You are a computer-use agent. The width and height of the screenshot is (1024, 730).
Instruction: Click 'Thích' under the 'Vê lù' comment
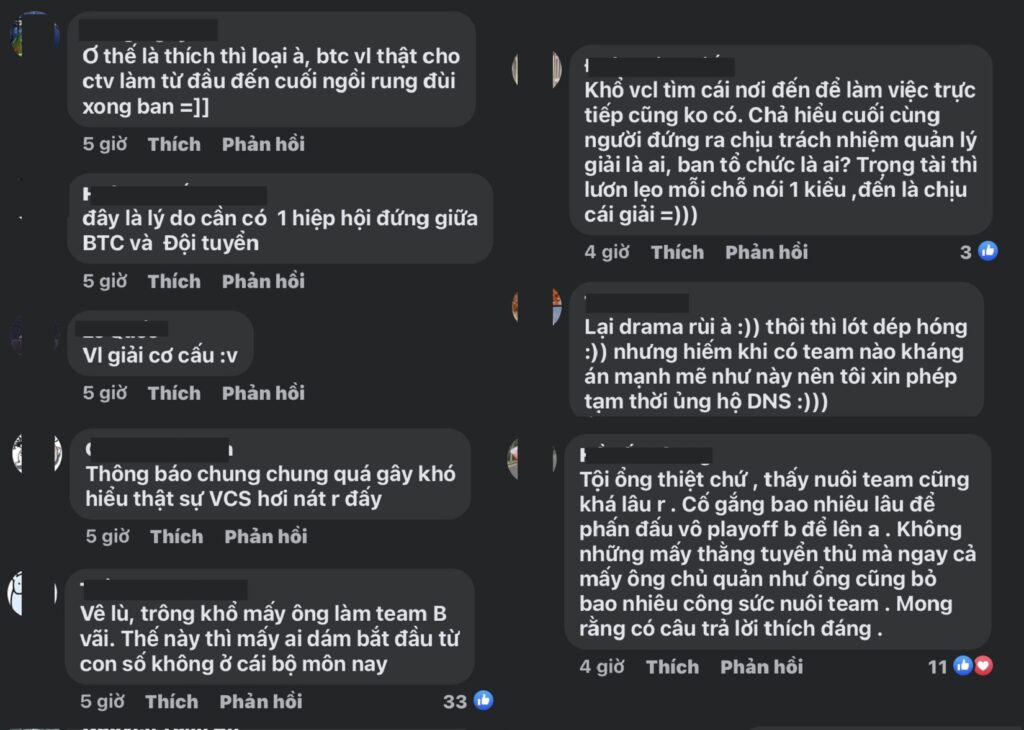click(x=171, y=702)
